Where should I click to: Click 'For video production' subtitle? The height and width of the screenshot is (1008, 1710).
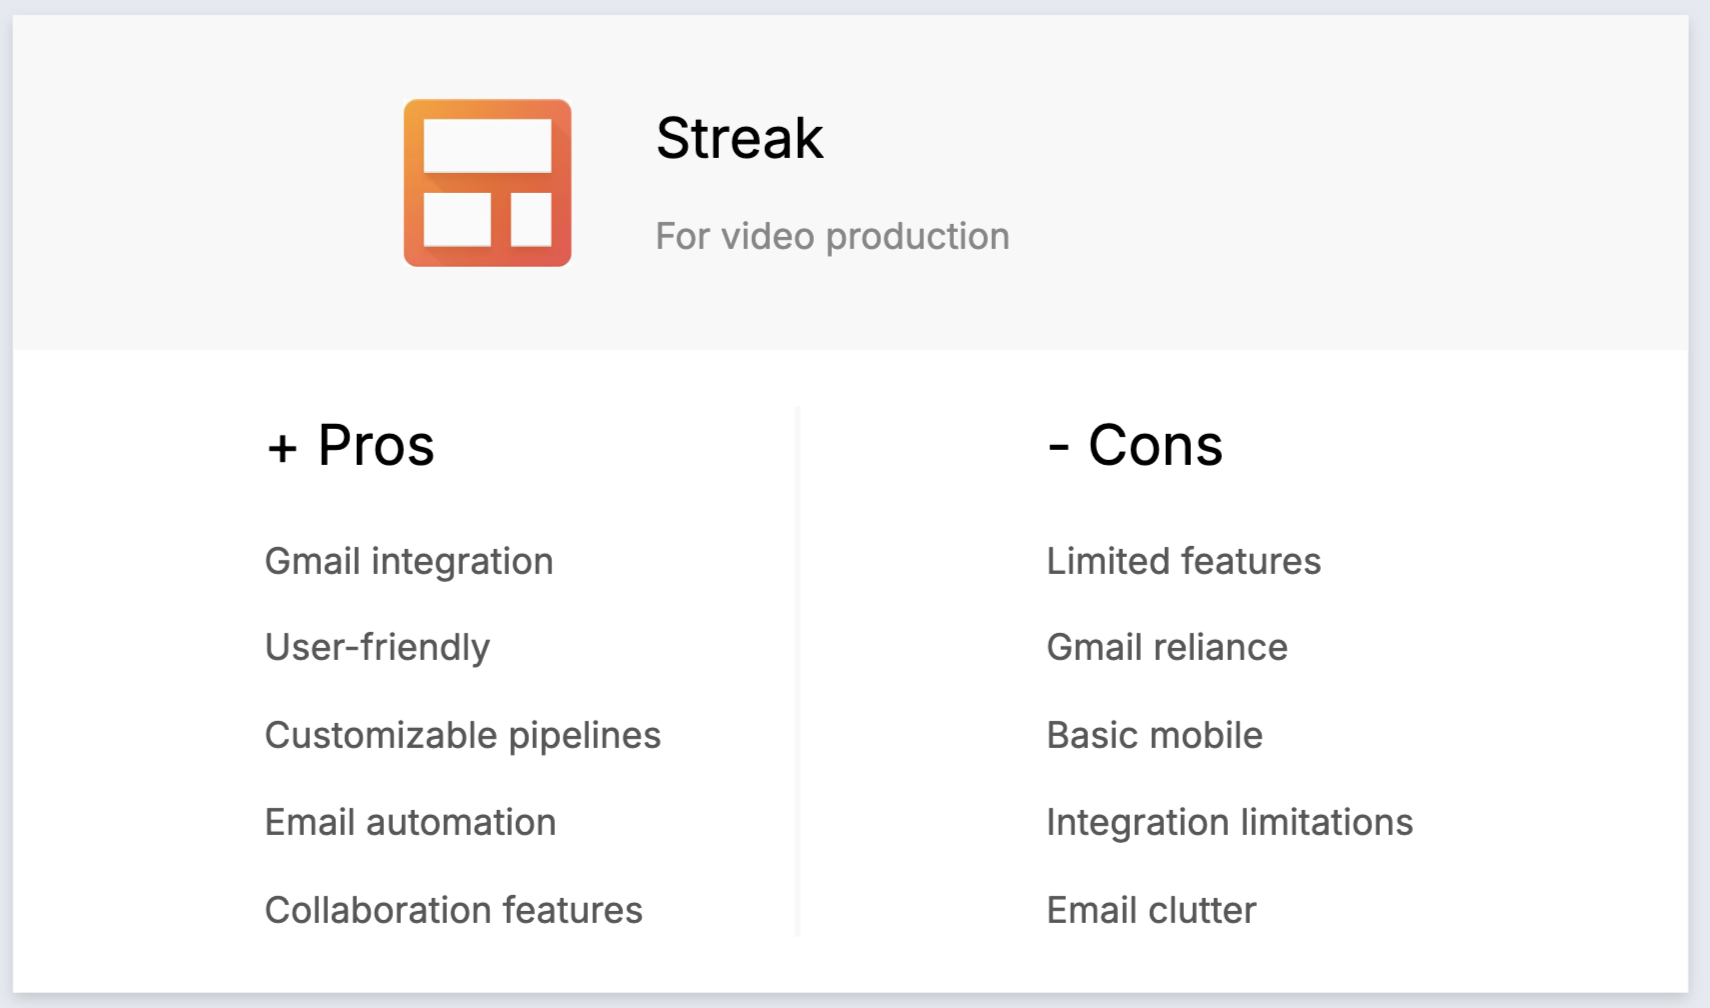[x=832, y=237]
